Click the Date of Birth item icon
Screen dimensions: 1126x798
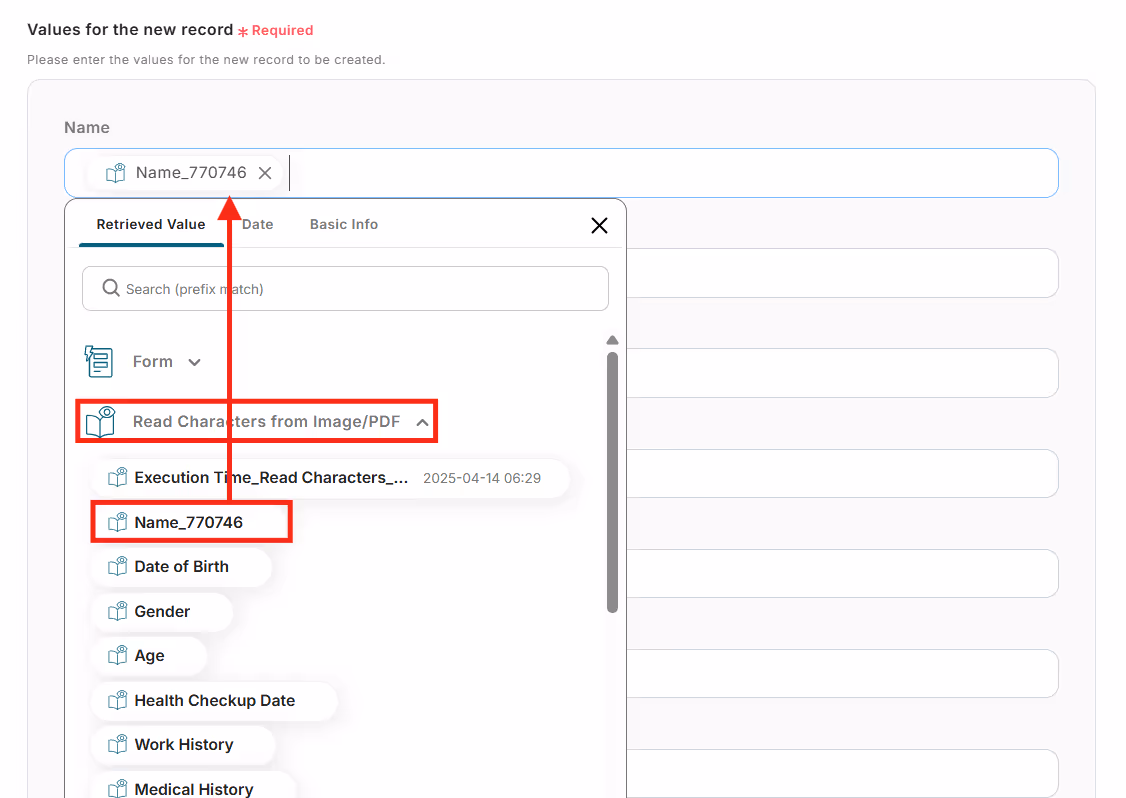click(118, 567)
